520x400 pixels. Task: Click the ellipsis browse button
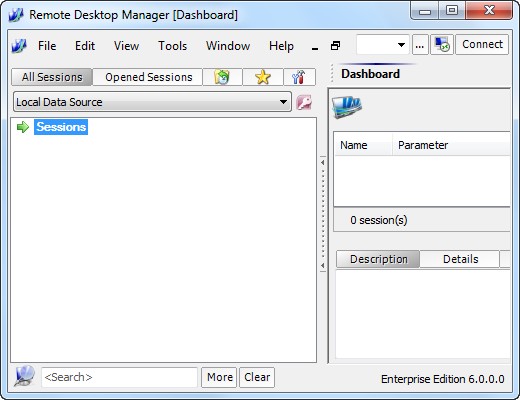point(420,45)
